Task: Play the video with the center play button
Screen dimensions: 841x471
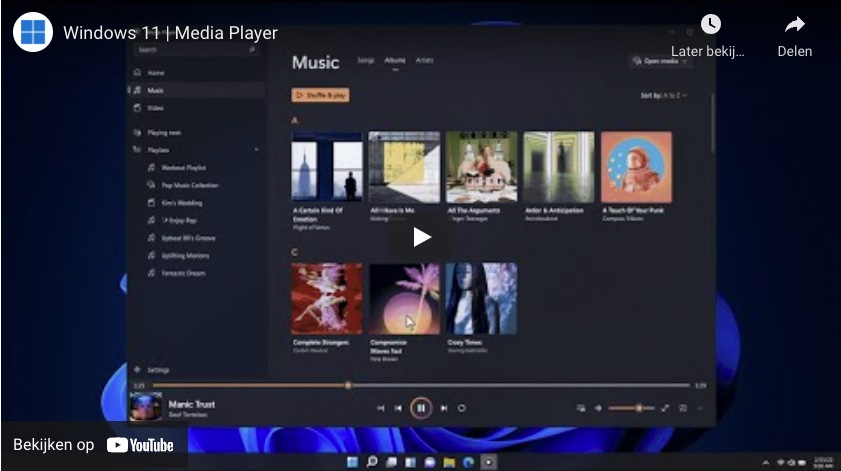Action: click(x=421, y=237)
